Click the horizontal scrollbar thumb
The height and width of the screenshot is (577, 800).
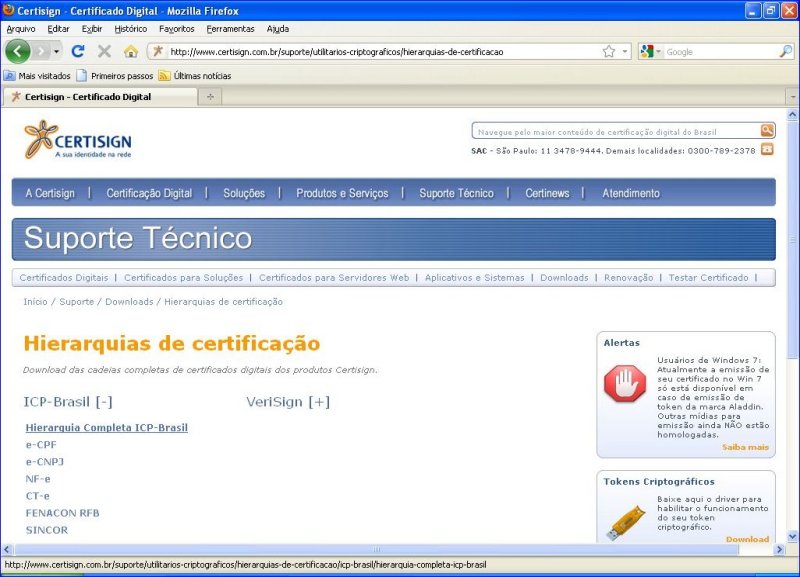tap(377, 549)
